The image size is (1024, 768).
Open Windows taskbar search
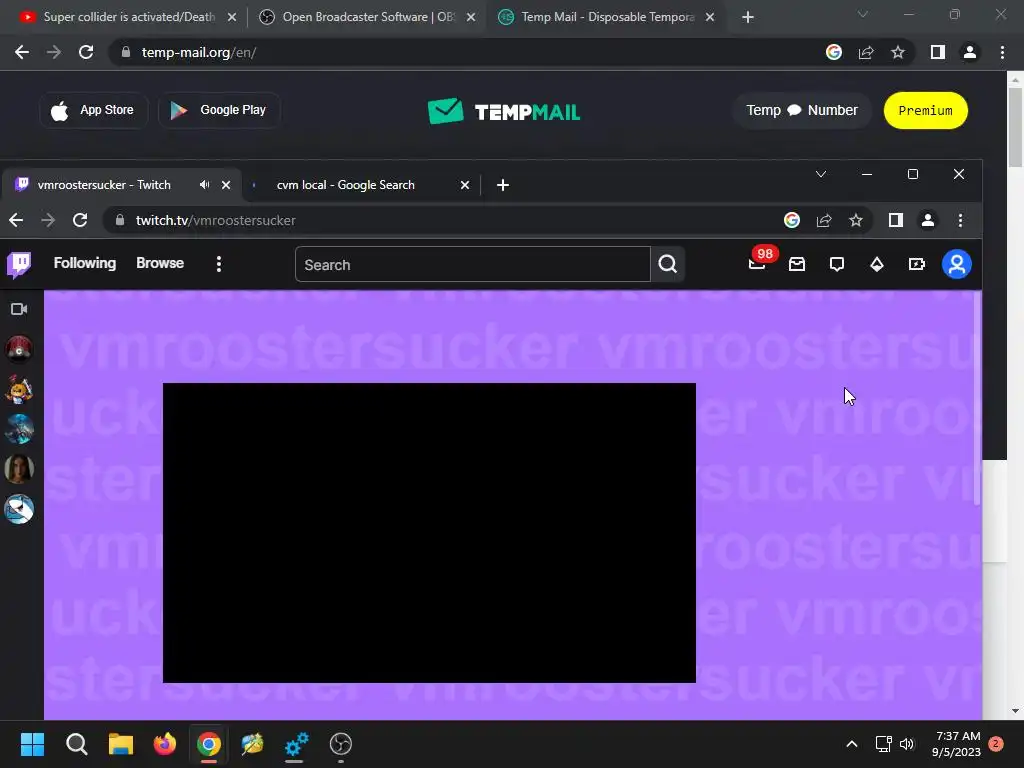(x=76, y=744)
